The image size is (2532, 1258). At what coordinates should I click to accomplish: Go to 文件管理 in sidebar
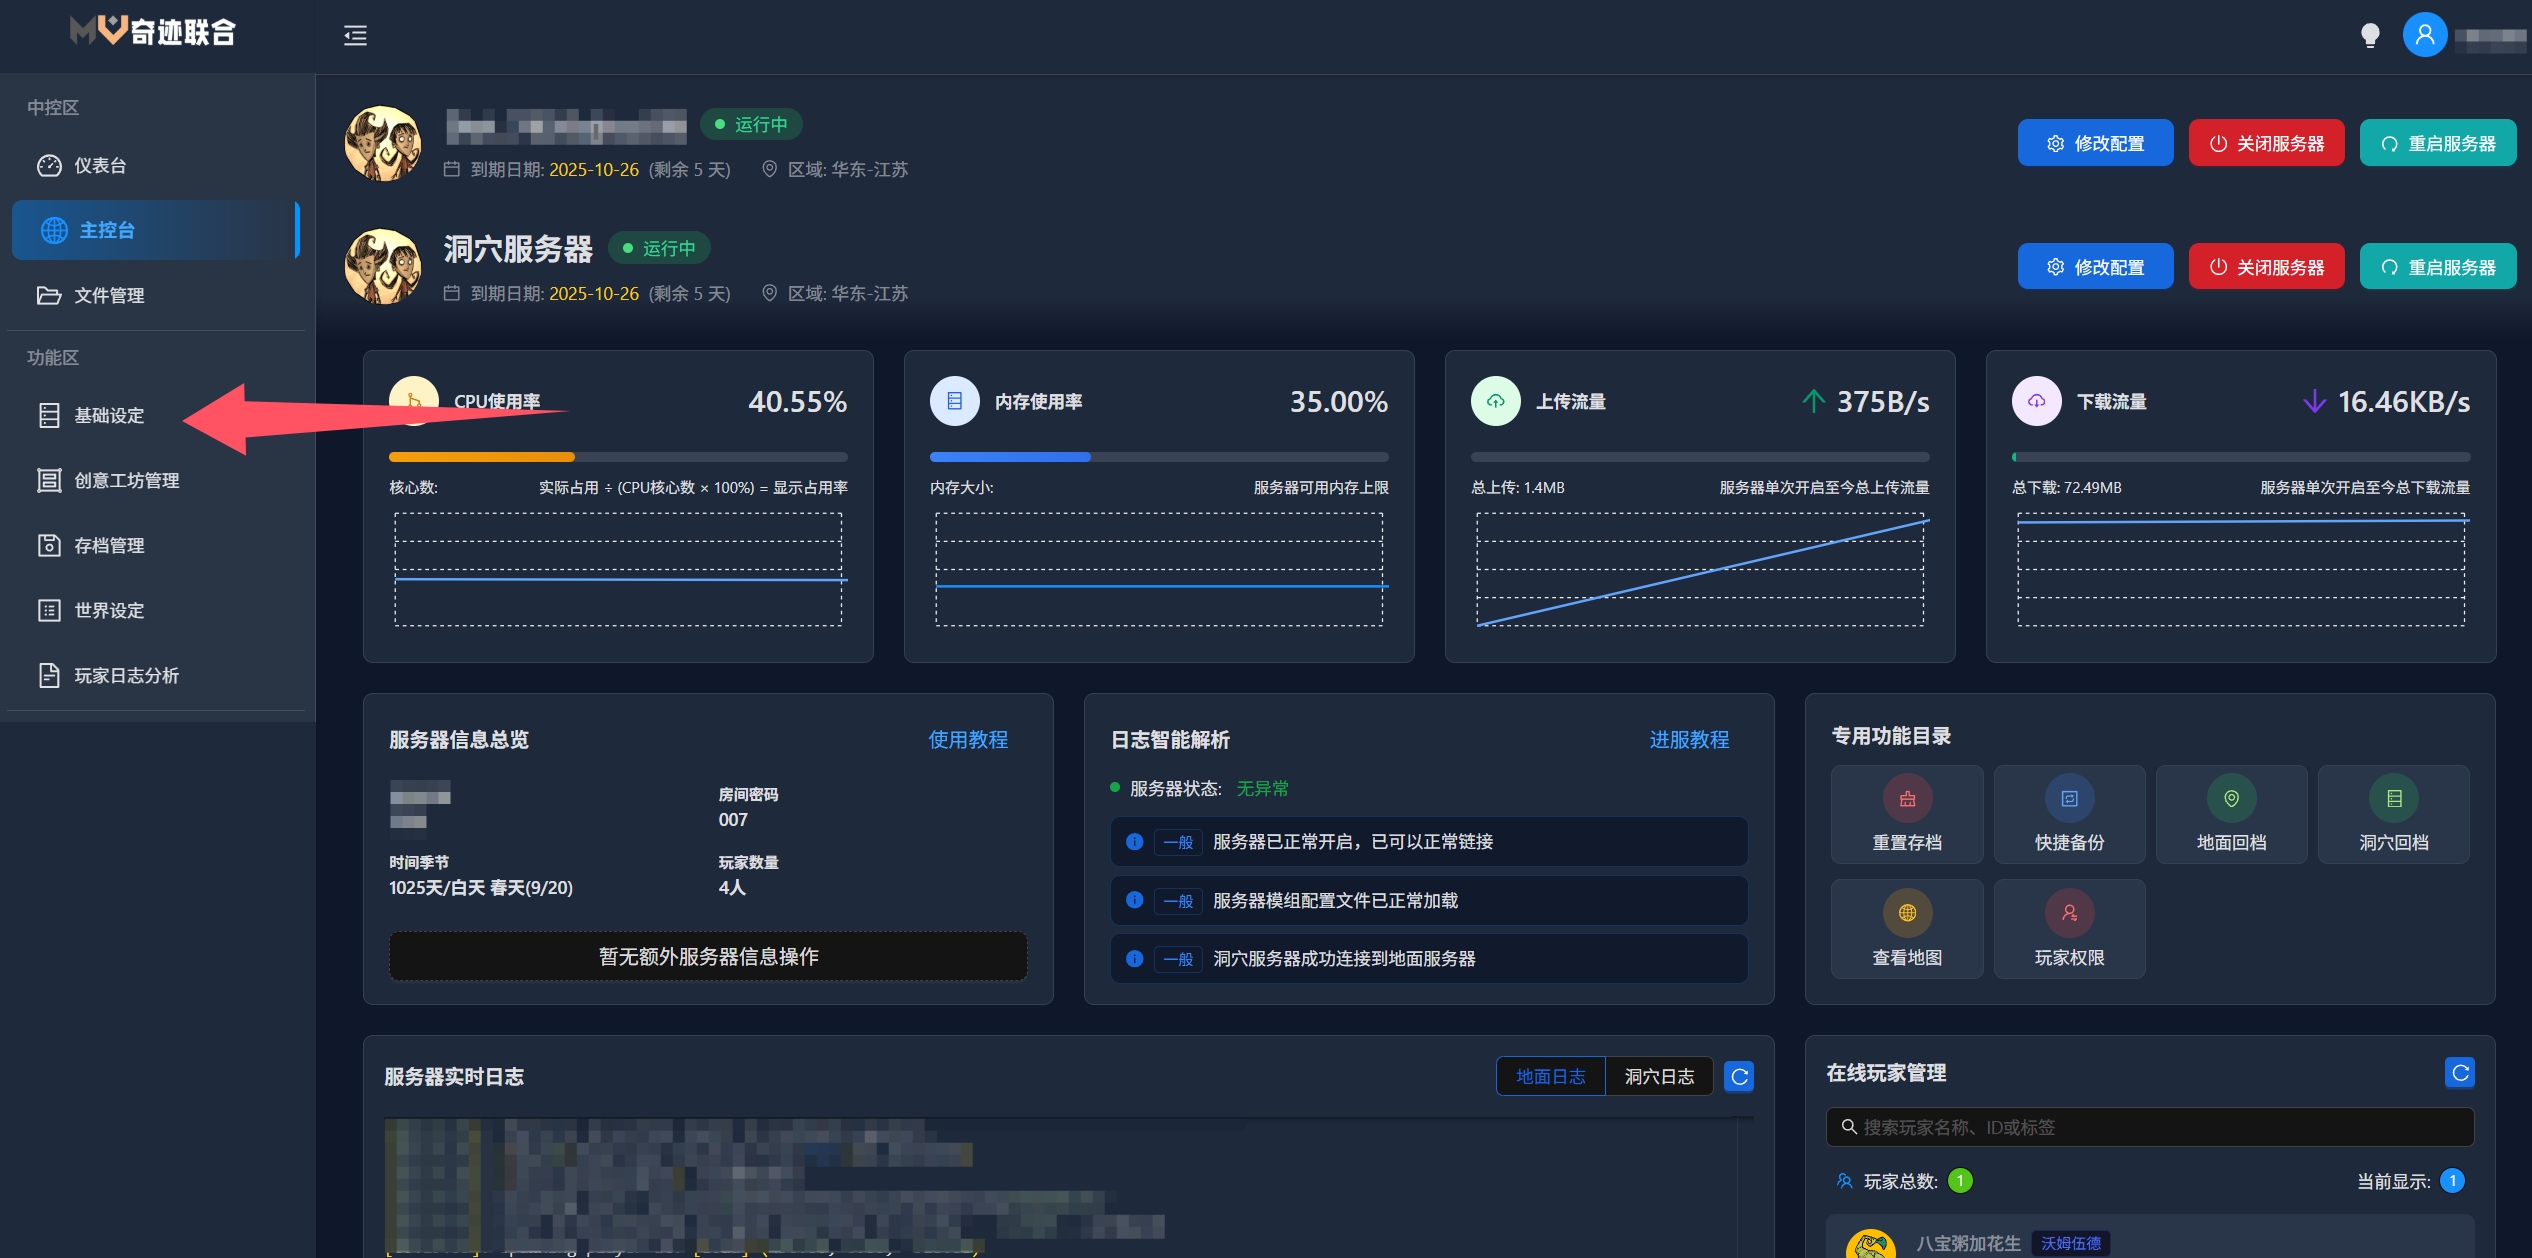click(109, 296)
